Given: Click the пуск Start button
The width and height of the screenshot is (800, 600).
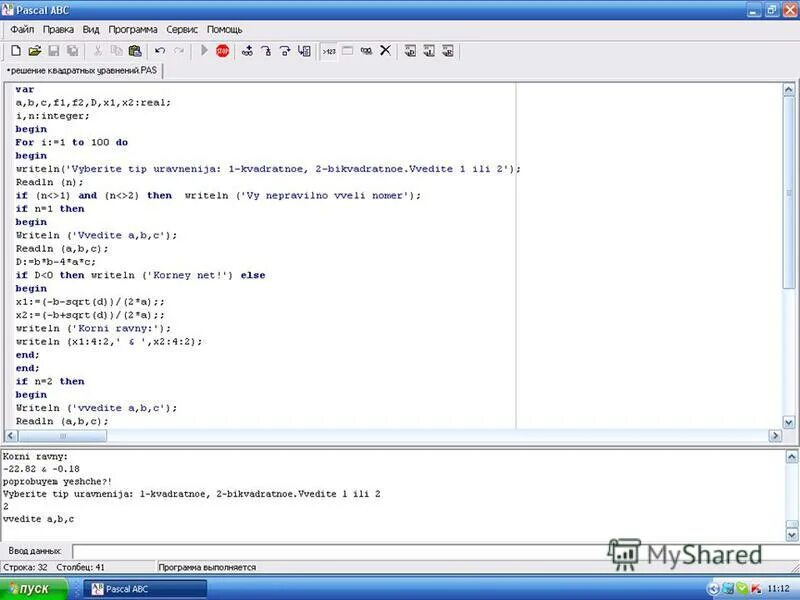Looking at the screenshot, I should coord(34,589).
